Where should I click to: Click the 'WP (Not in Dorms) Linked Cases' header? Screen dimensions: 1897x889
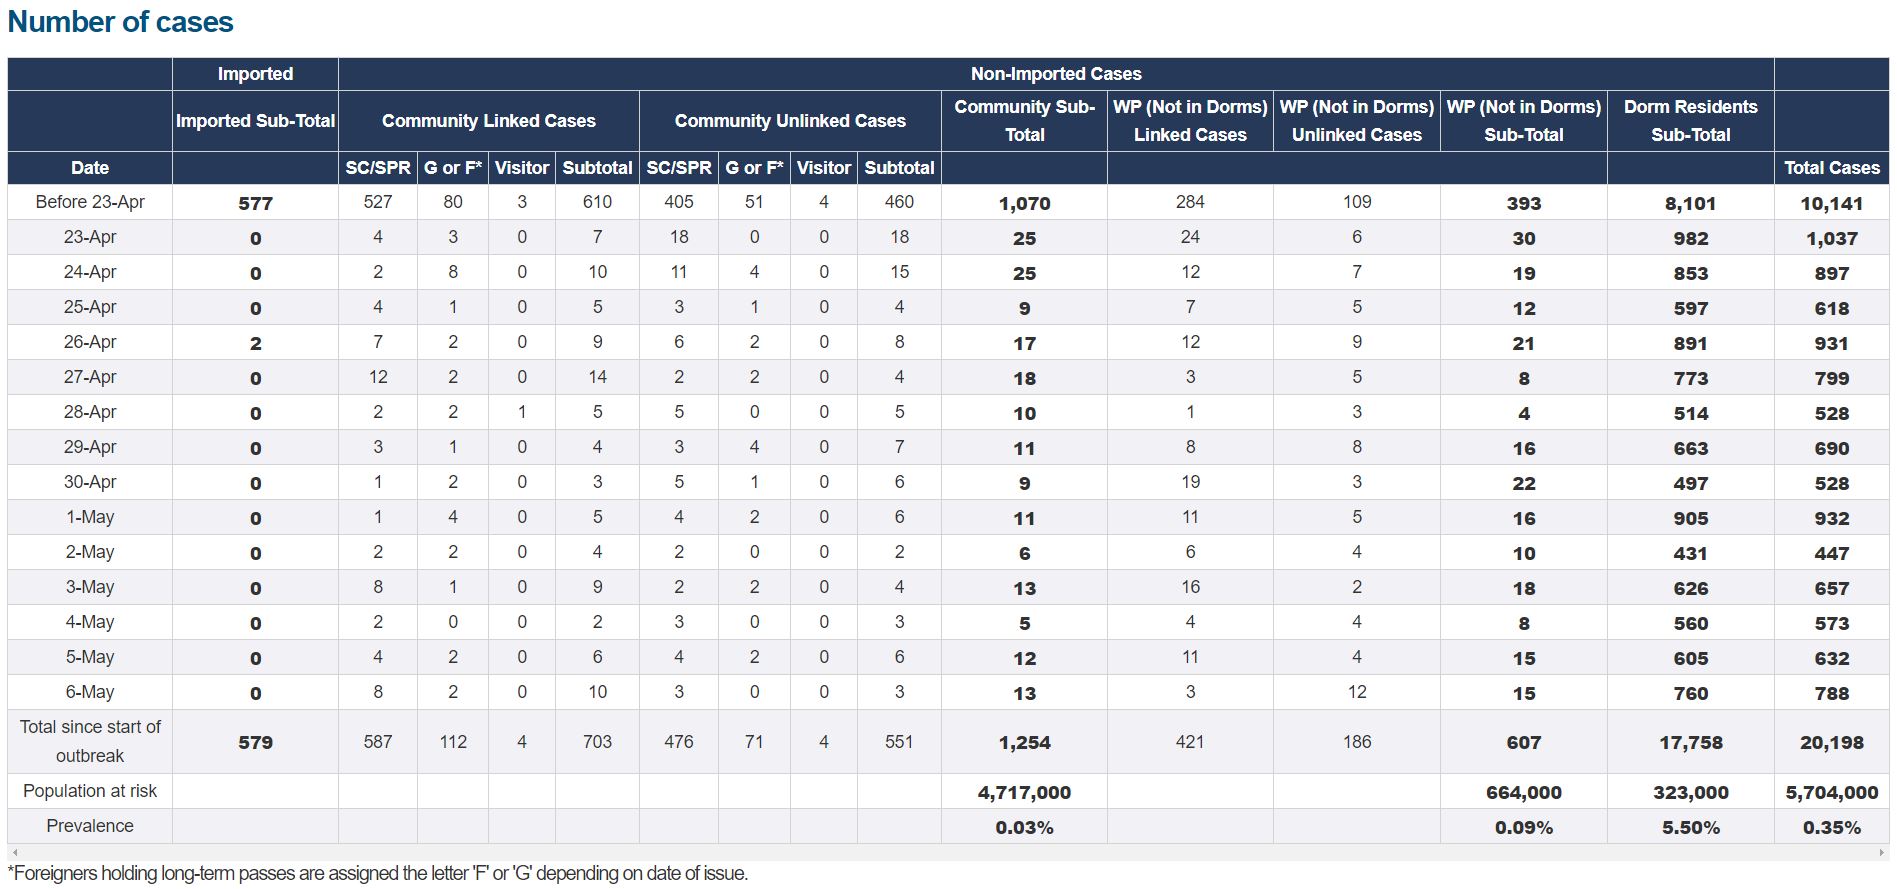click(1189, 121)
